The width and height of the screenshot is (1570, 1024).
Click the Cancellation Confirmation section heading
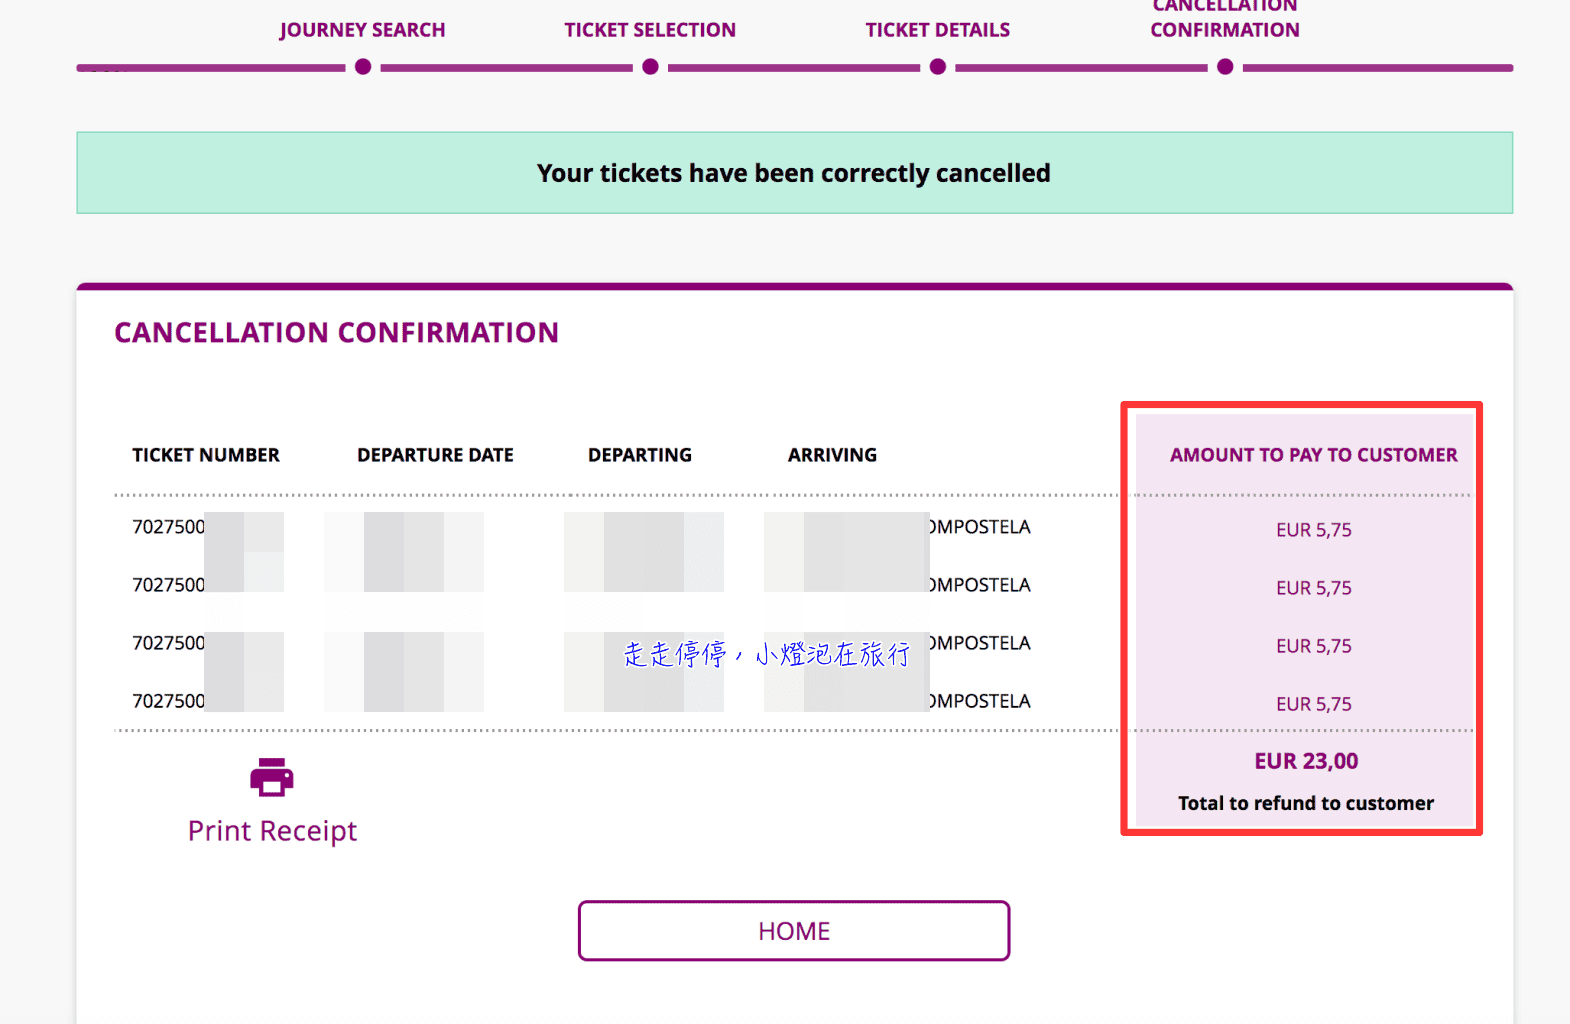click(x=336, y=333)
